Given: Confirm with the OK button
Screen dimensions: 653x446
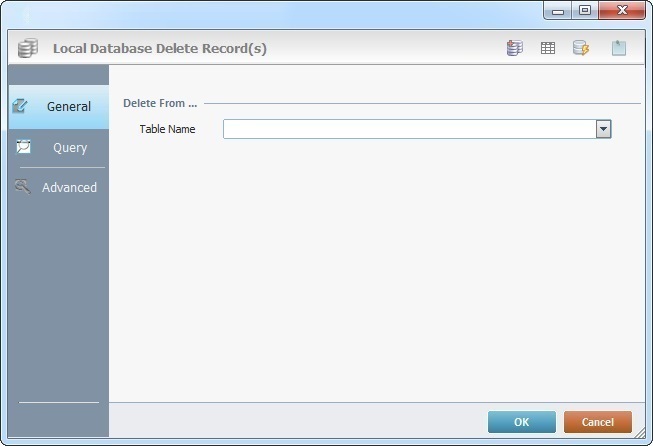Looking at the screenshot, I should (521, 422).
